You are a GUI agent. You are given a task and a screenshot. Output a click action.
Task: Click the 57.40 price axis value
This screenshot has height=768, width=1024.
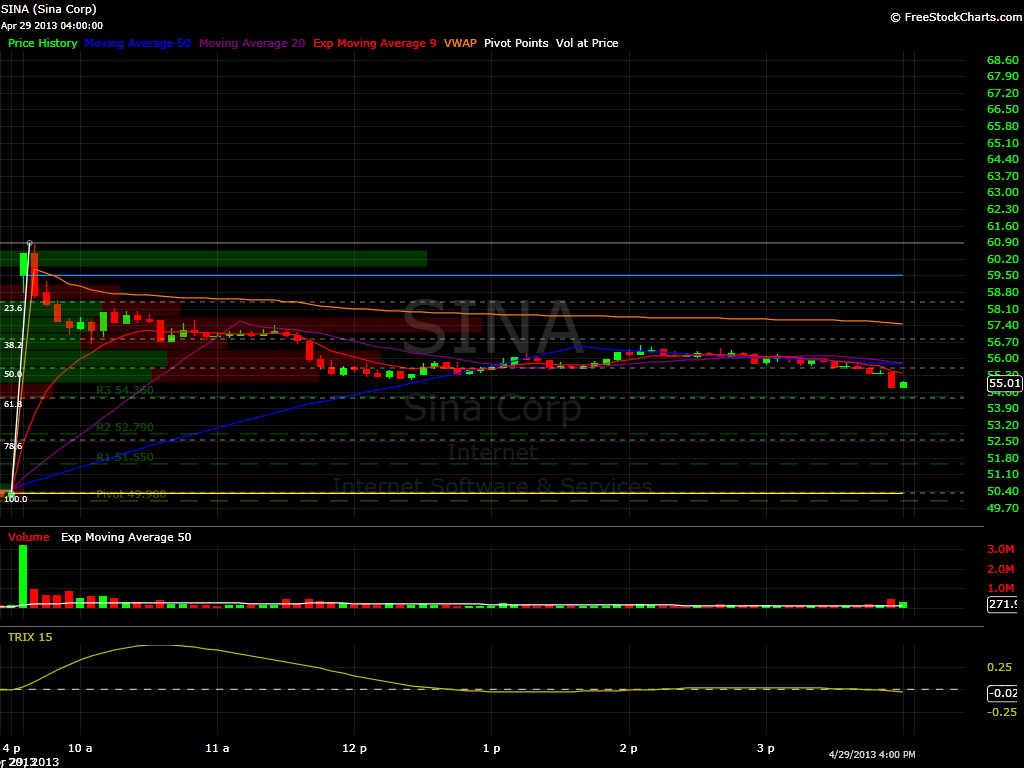pyautogui.click(x=1002, y=325)
